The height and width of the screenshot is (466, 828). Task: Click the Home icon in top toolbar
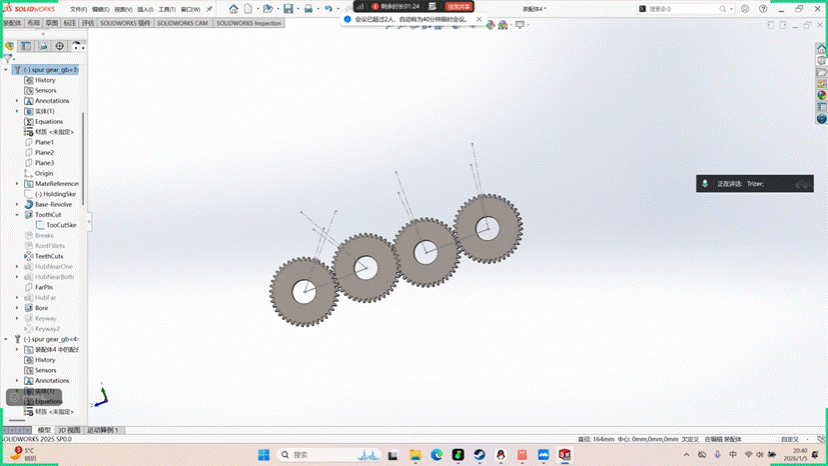tap(233, 9)
